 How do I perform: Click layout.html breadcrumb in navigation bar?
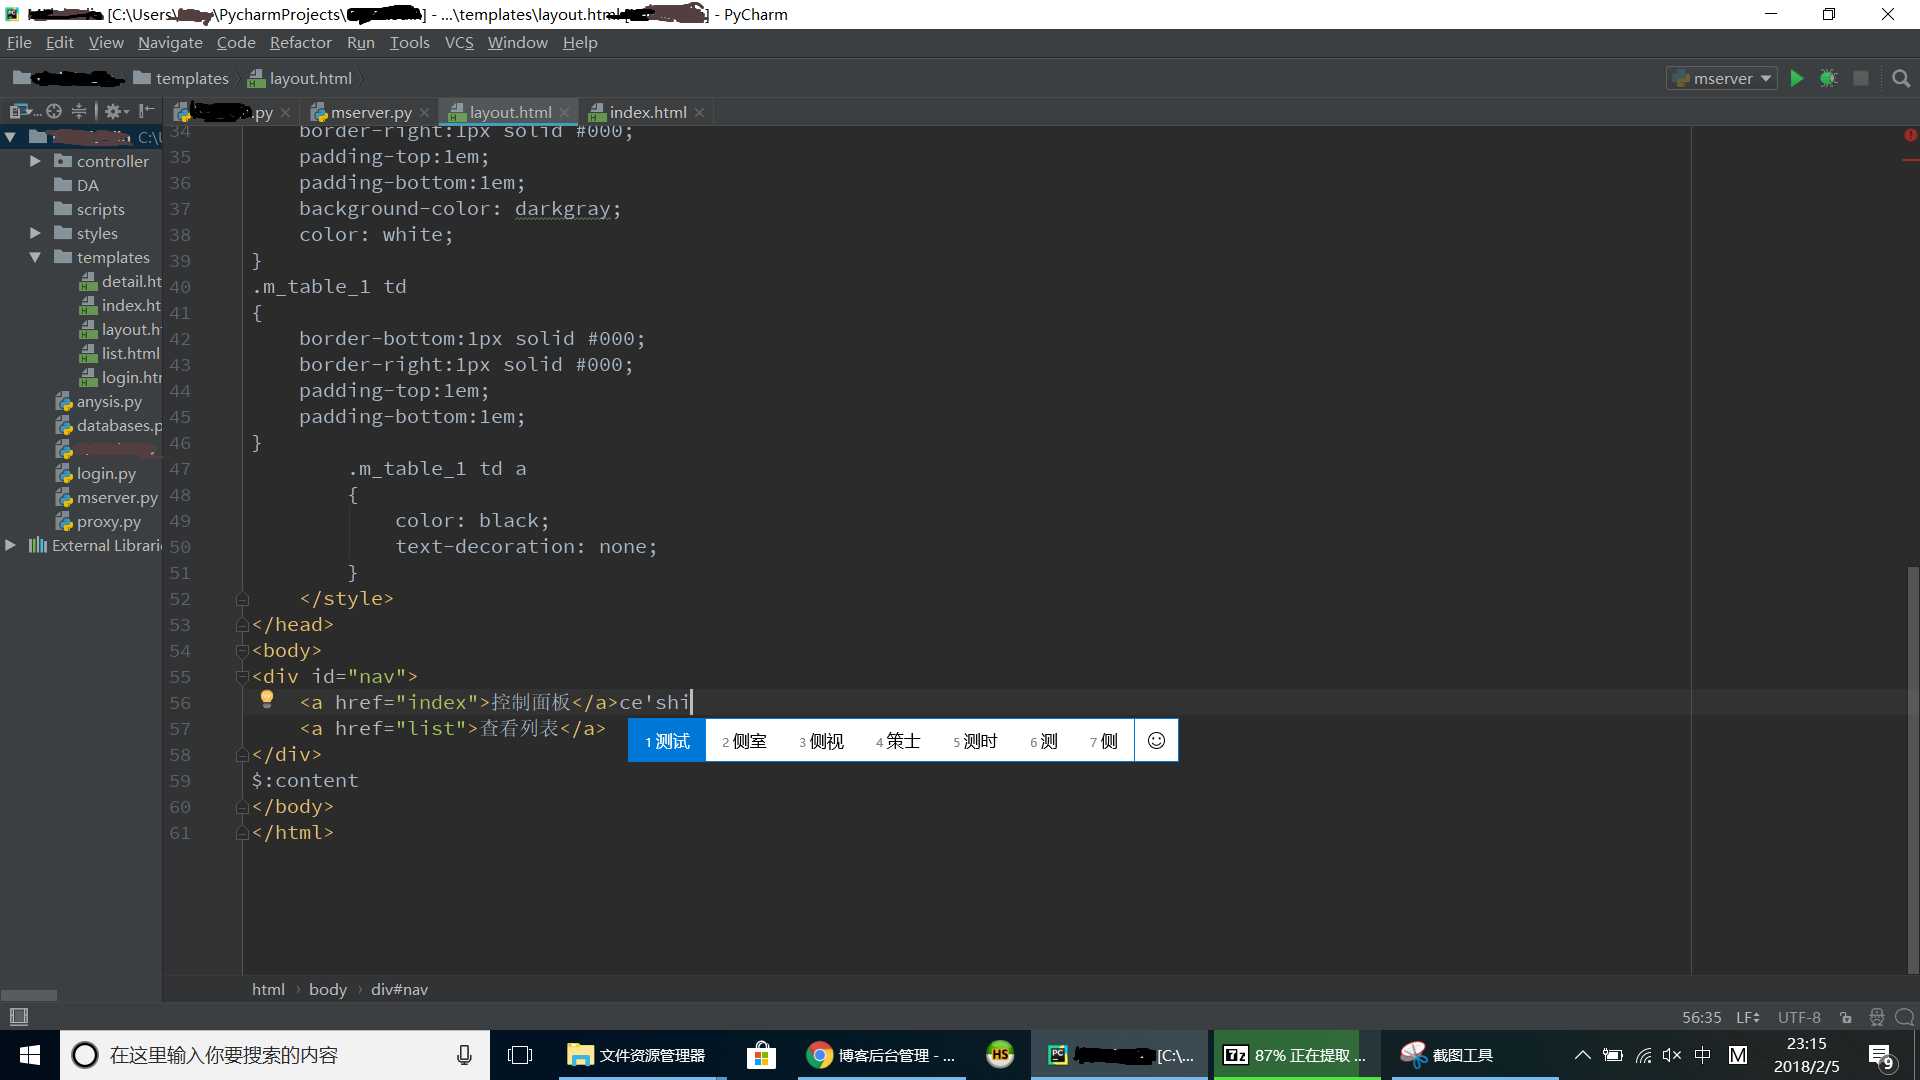click(300, 78)
